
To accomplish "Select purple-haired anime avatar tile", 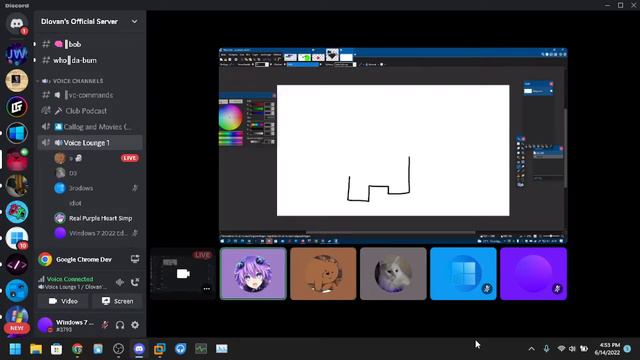I will (253, 273).
